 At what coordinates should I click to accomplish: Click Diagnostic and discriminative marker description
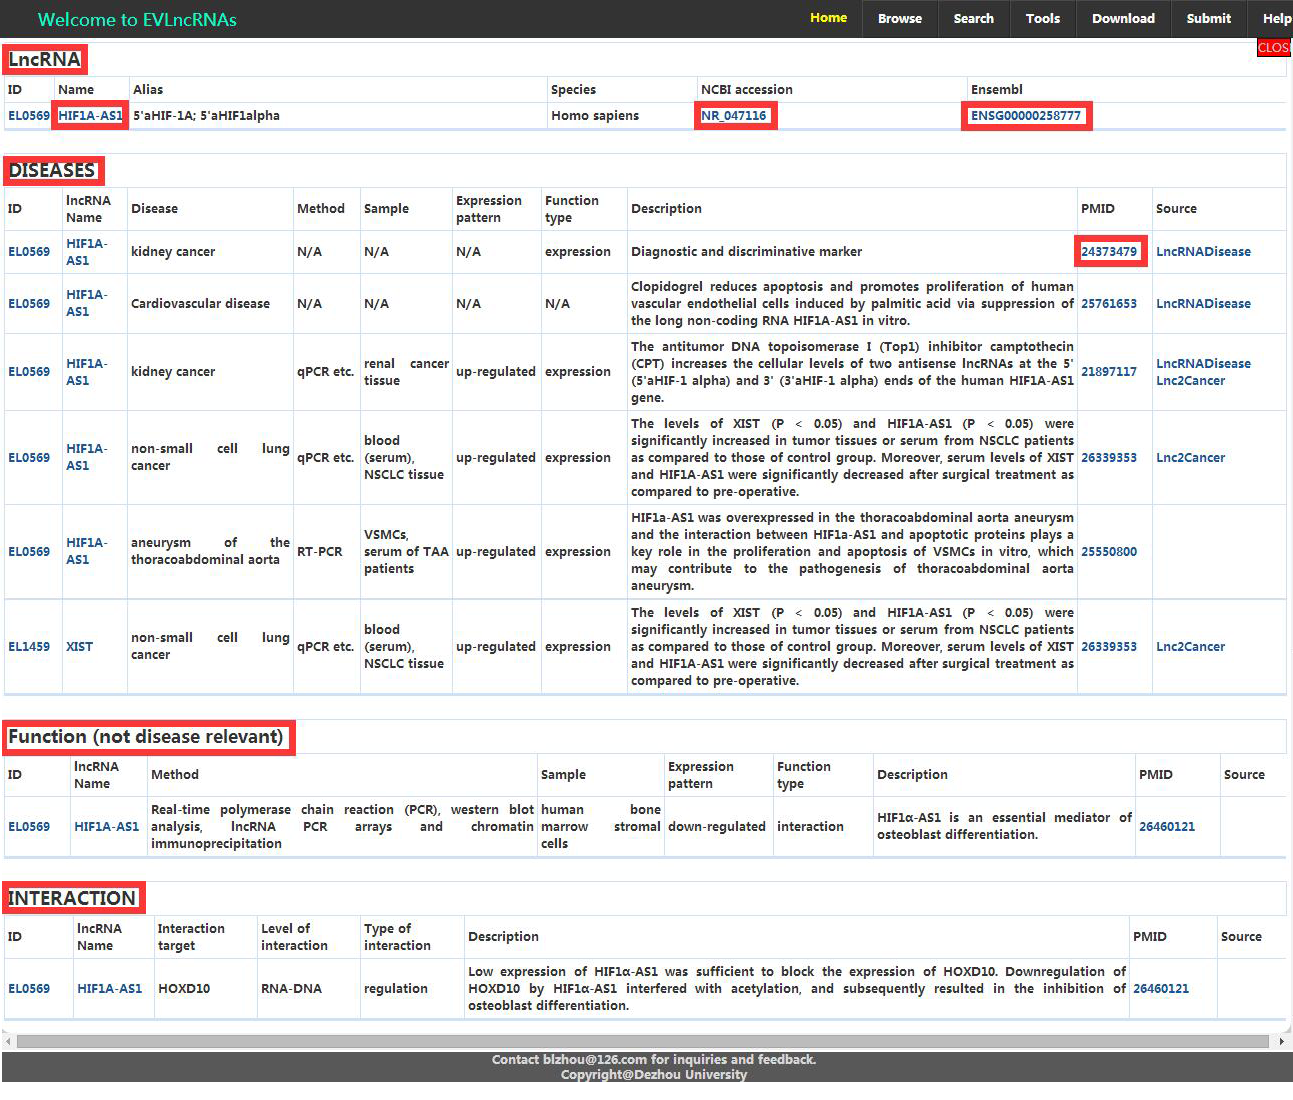(x=746, y=251)
